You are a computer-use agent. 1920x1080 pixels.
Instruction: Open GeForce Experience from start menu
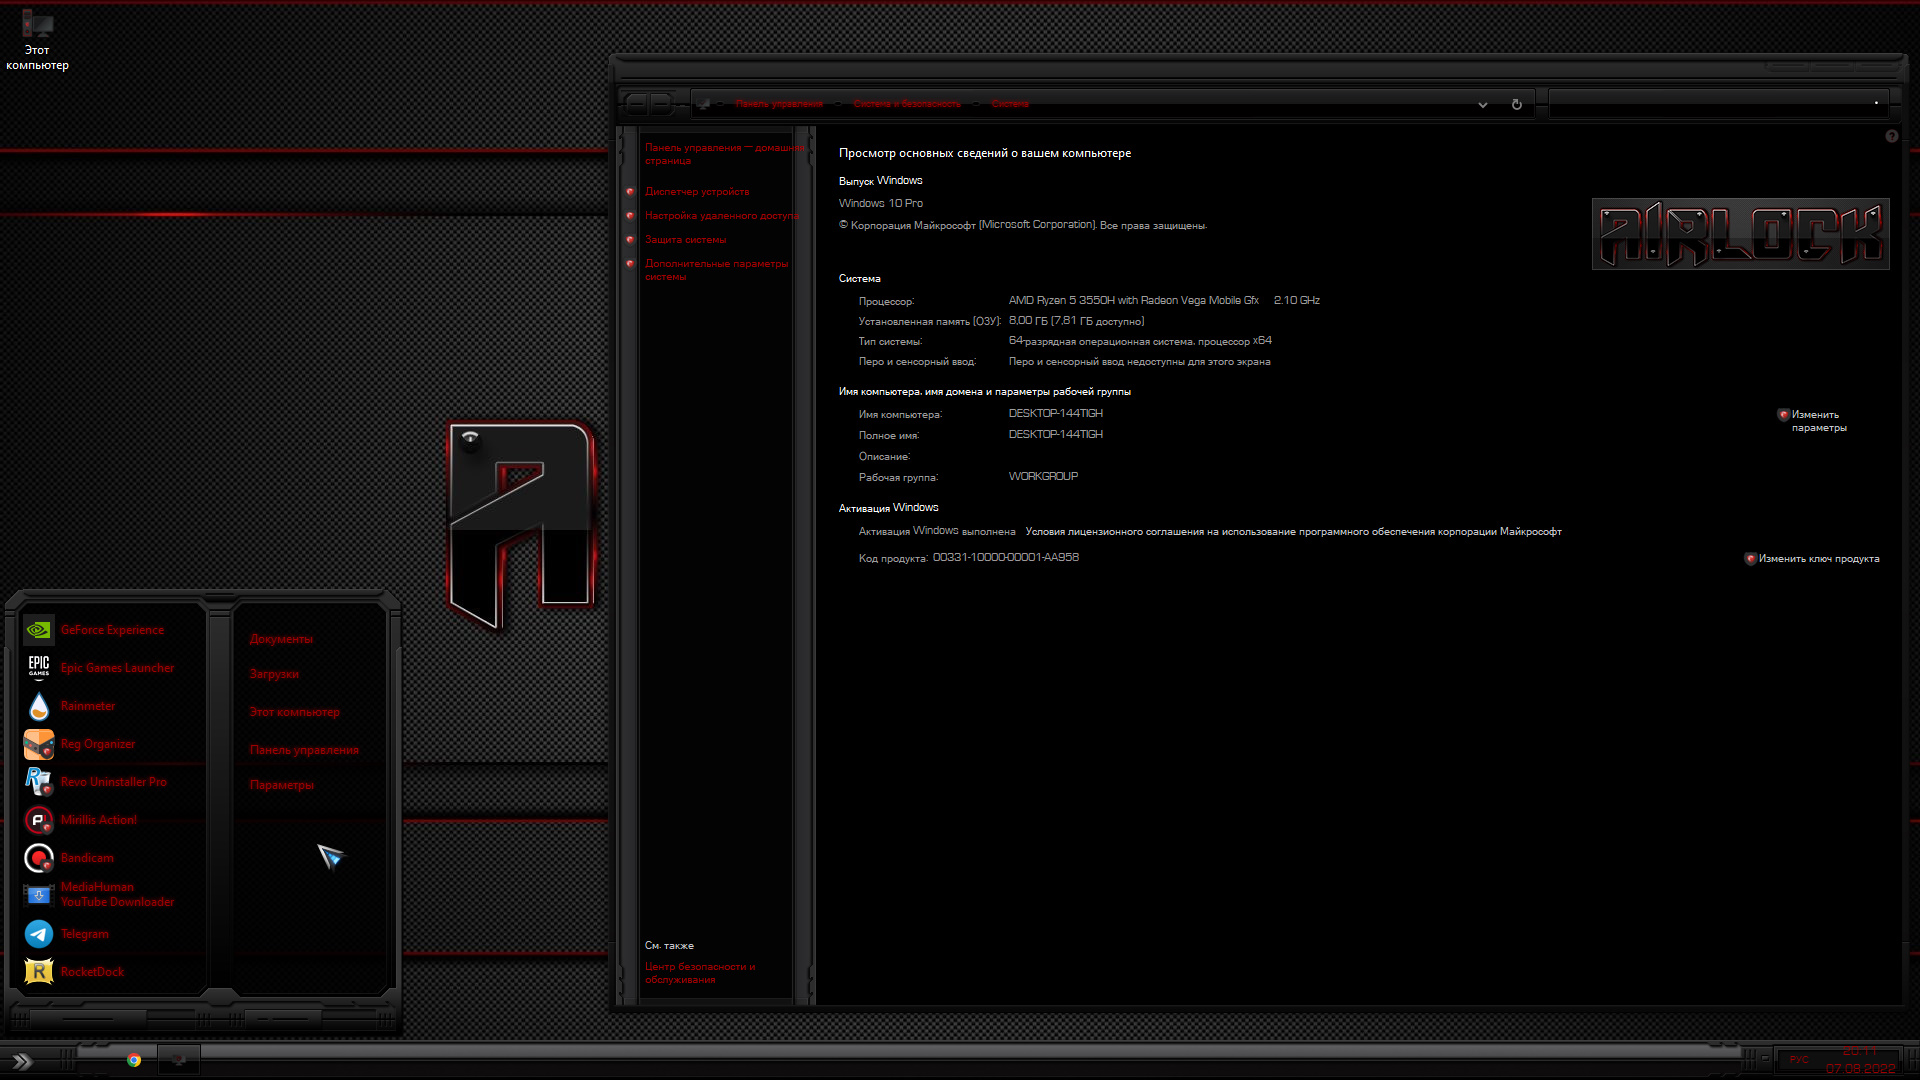(x=112, y=630)
